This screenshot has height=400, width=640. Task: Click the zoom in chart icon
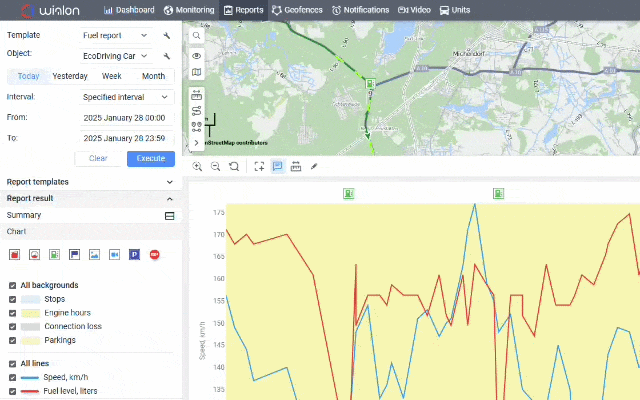coord(197,166)
